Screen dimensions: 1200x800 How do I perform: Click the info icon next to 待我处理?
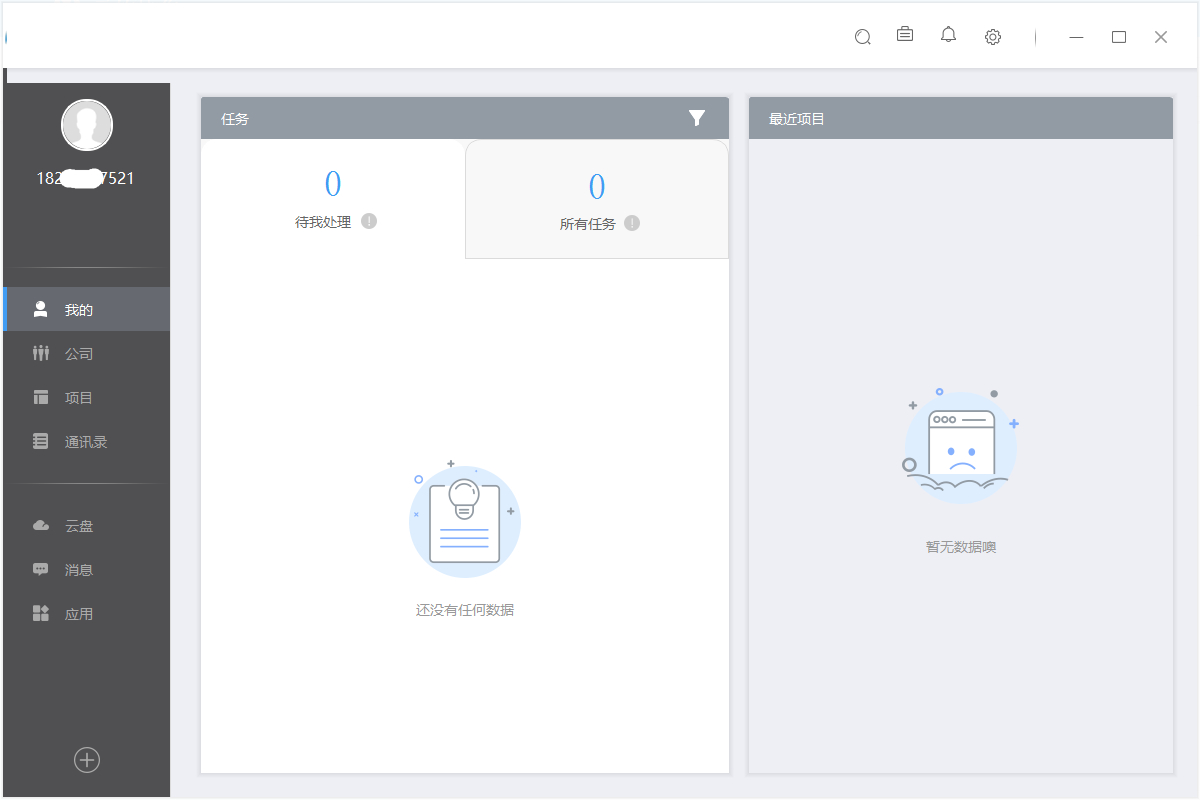[x=368, y=221]
